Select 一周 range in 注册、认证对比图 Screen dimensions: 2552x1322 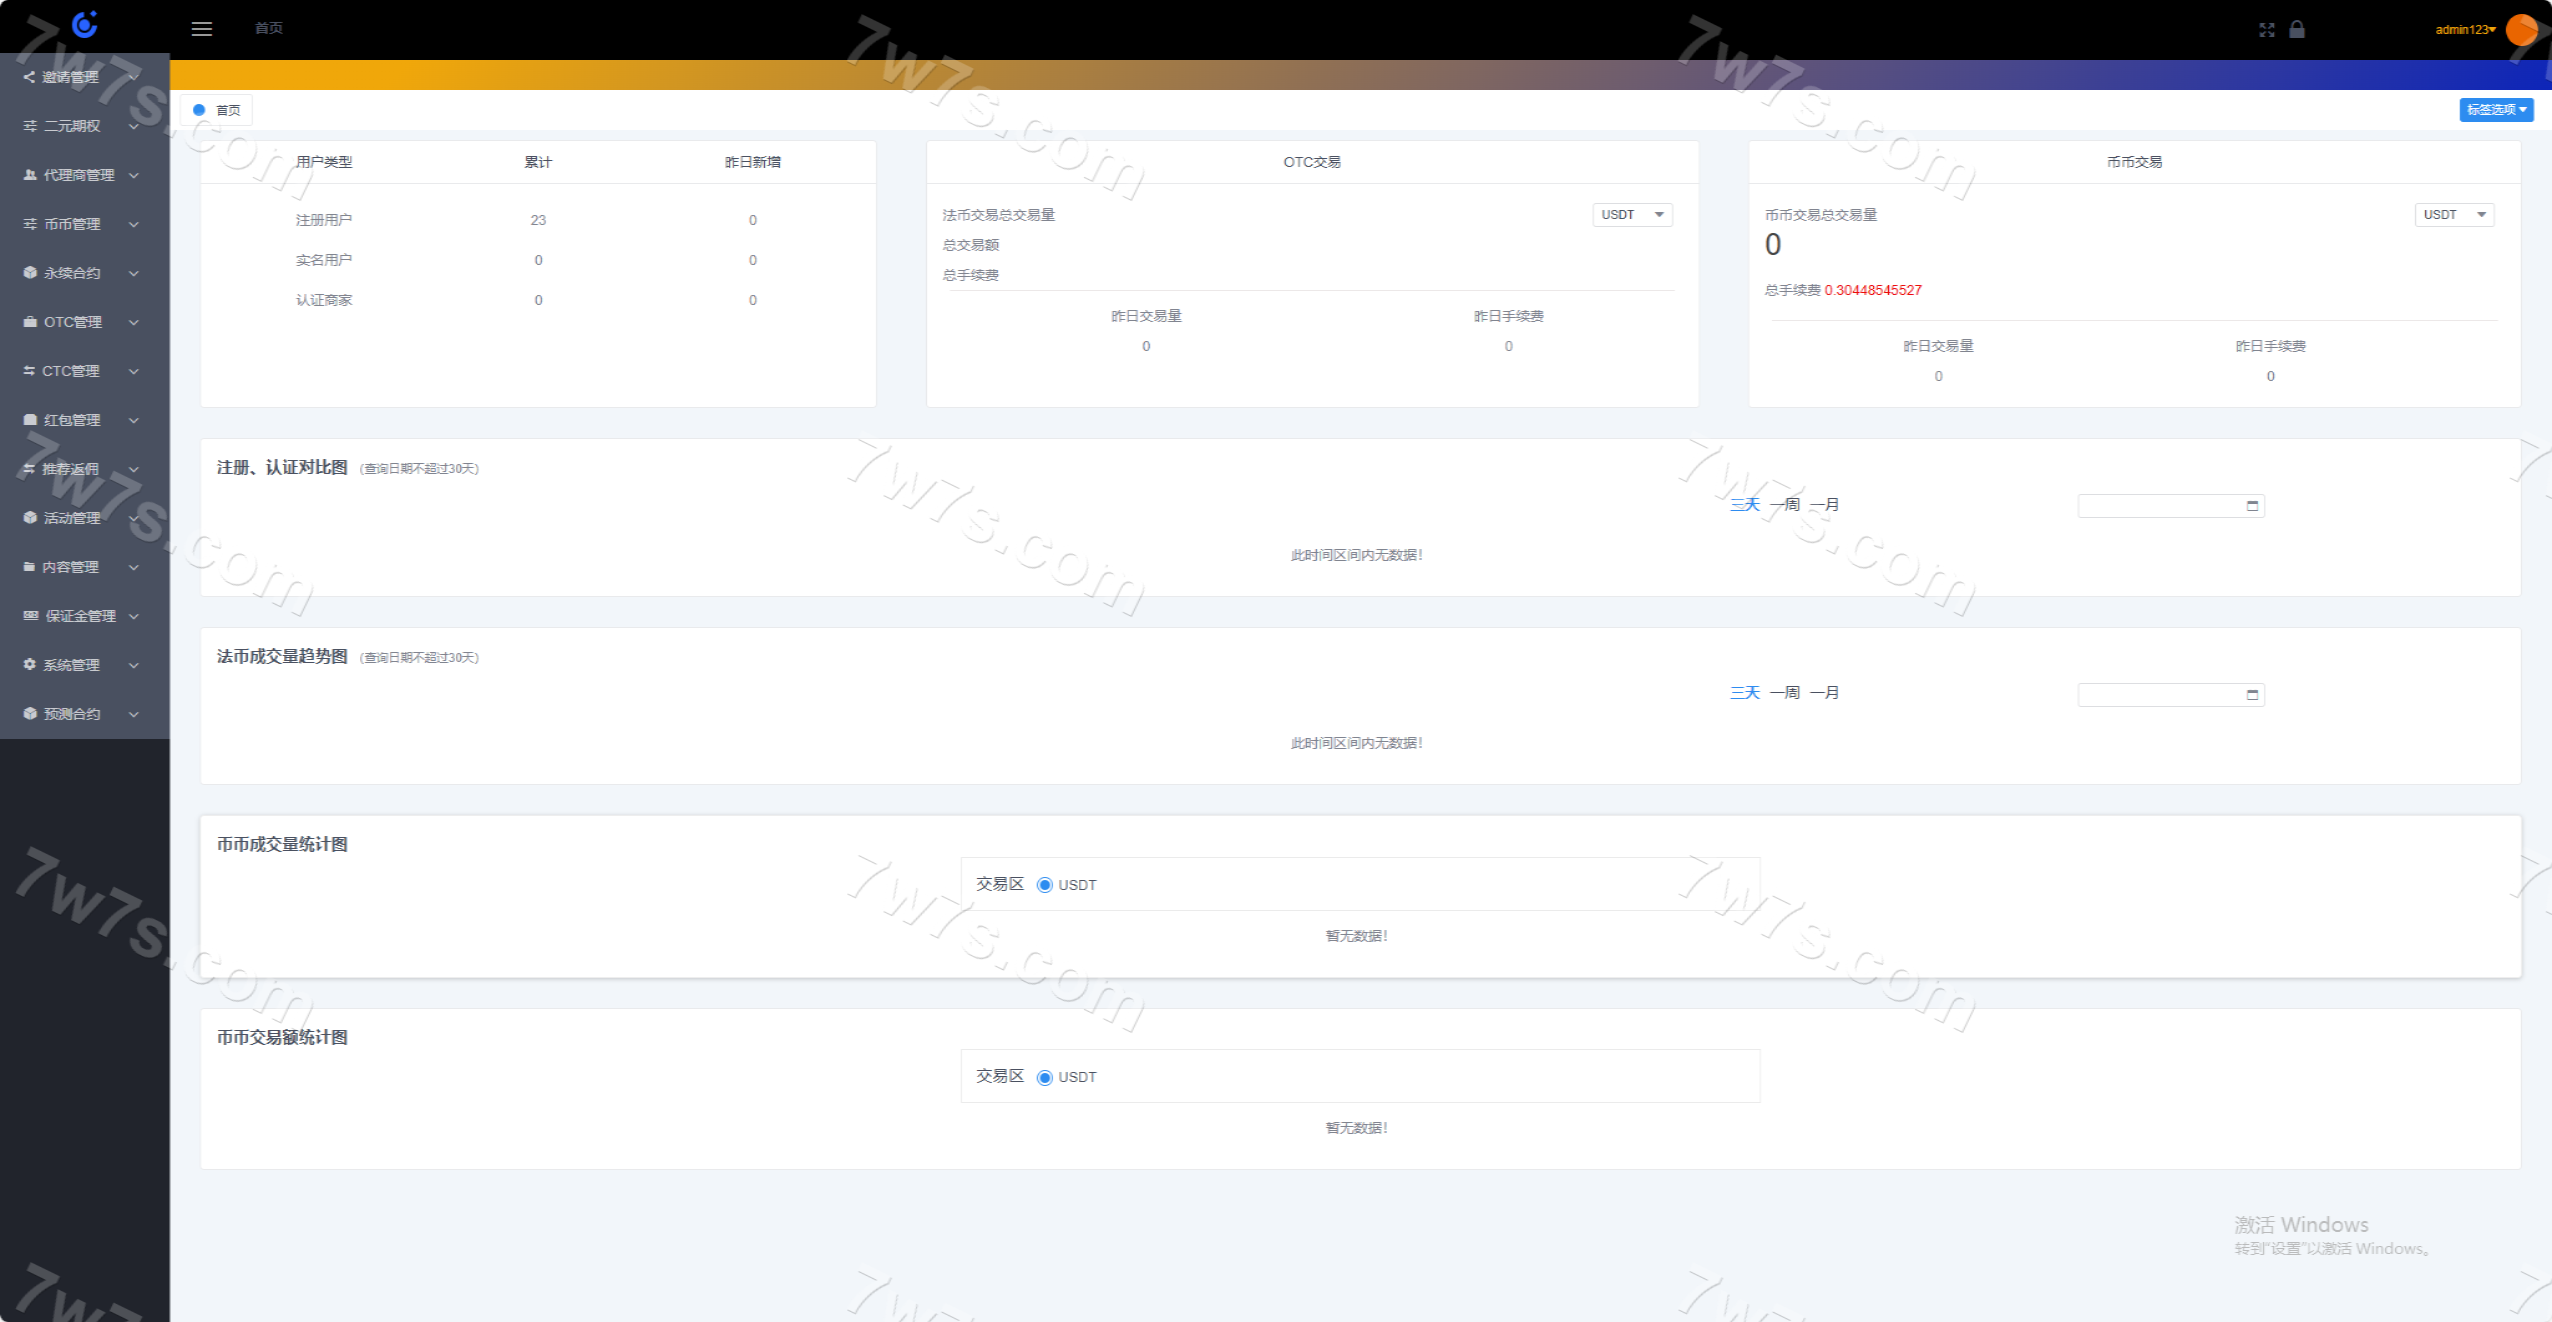click(1785, 505)
